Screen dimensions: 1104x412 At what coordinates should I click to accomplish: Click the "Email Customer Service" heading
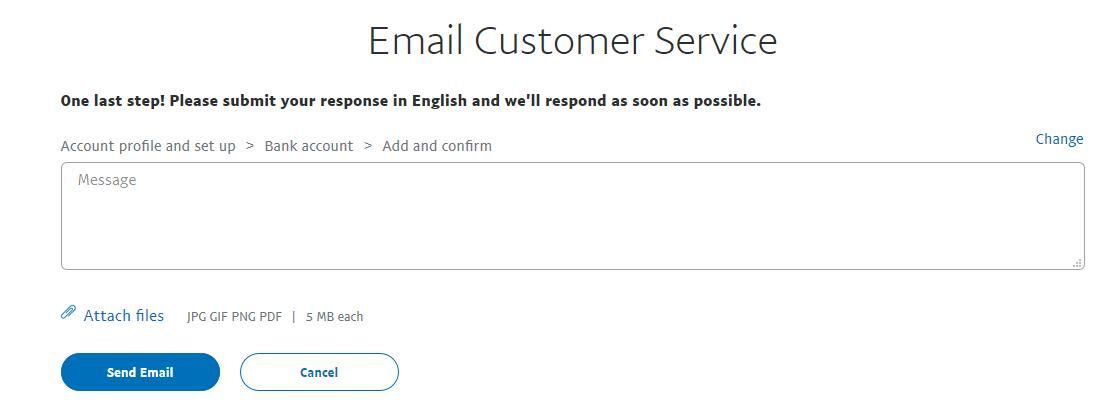coord(572,41)
